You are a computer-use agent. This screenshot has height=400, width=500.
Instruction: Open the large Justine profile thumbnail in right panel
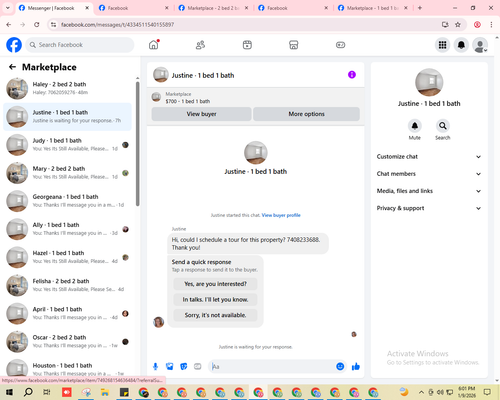[x=429, y=83]
